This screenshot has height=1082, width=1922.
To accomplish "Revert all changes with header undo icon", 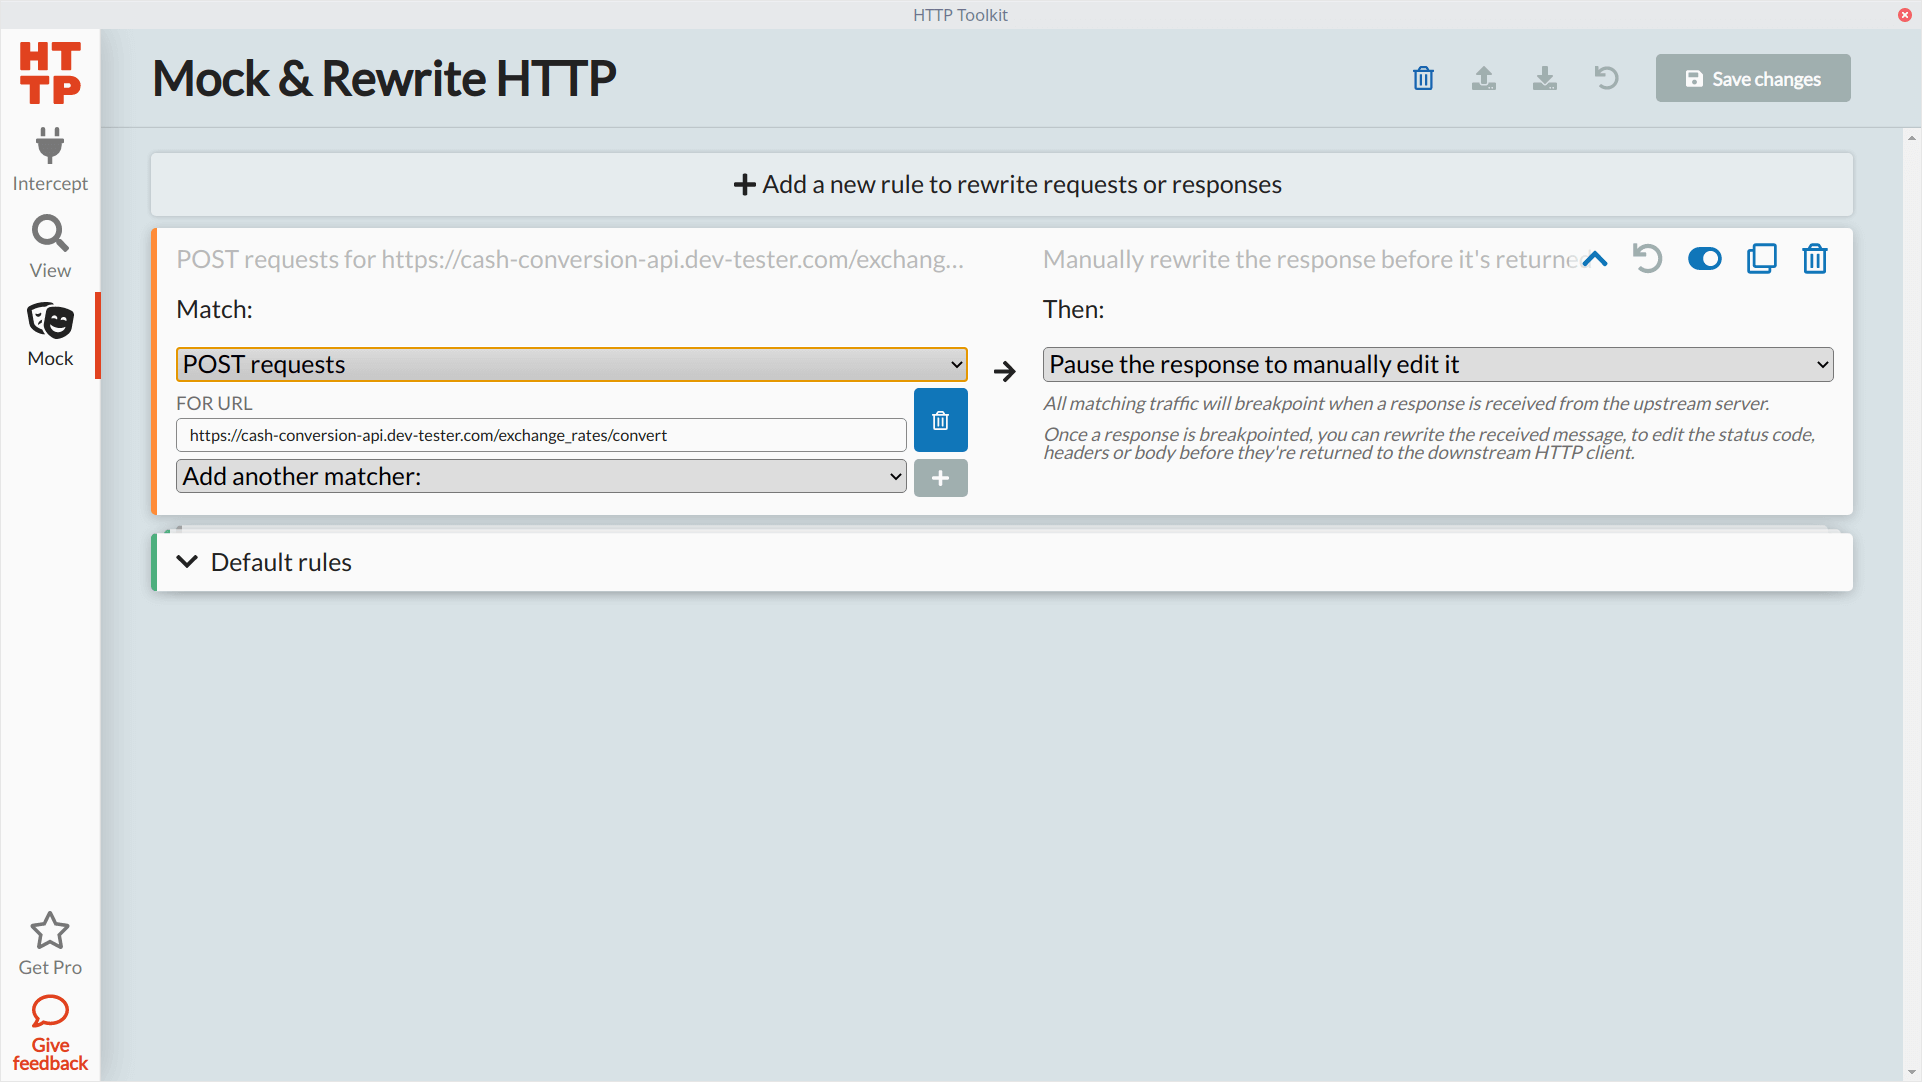I will [1606, 78].
